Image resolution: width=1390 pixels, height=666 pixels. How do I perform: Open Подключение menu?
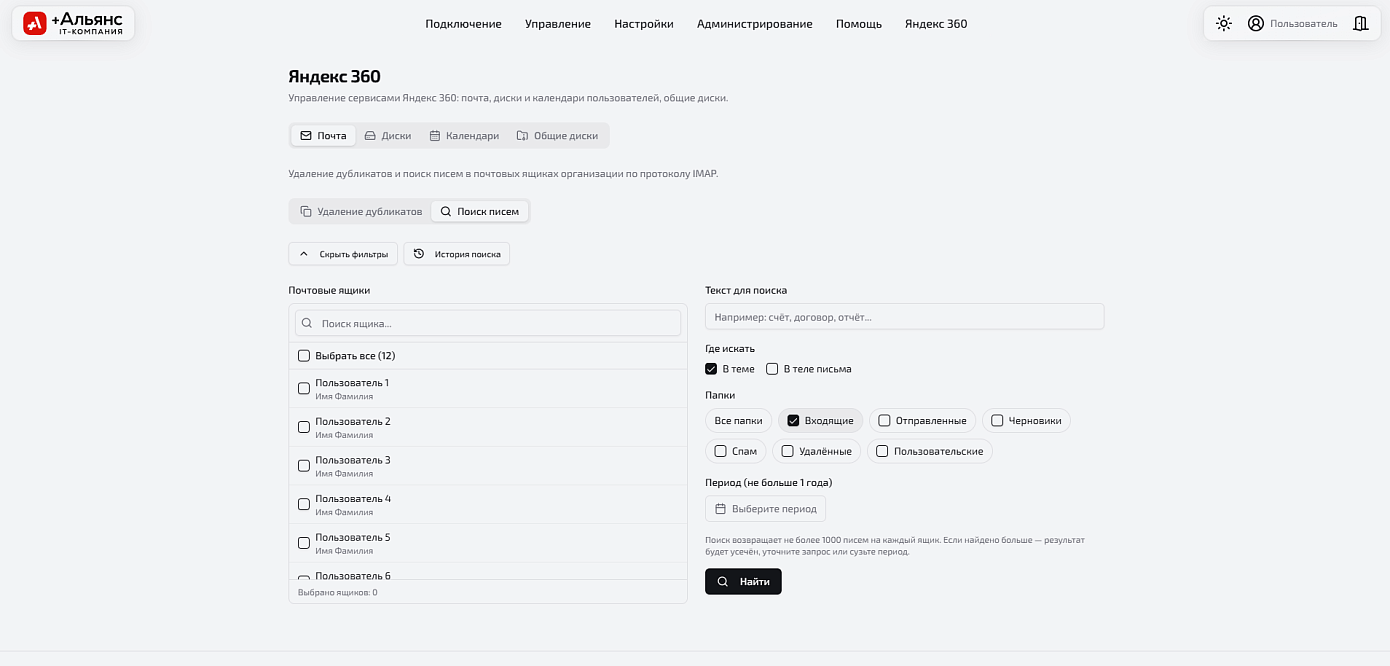point(463,24)
